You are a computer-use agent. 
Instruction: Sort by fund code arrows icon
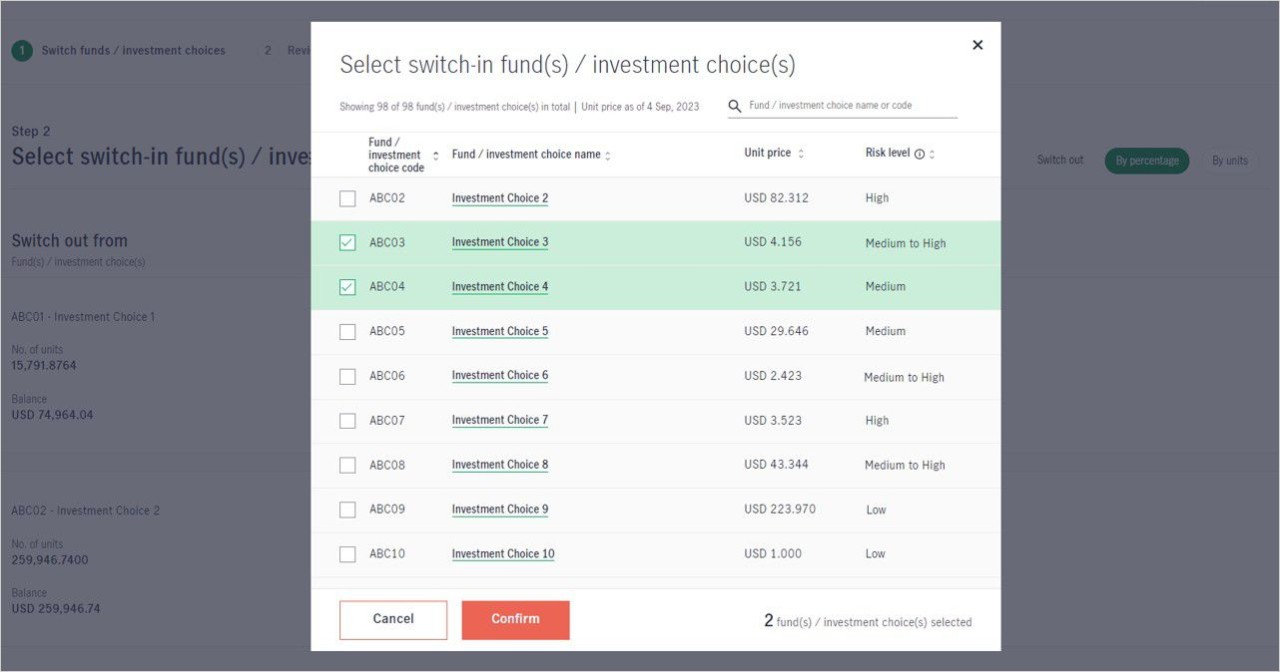[435, 156]
